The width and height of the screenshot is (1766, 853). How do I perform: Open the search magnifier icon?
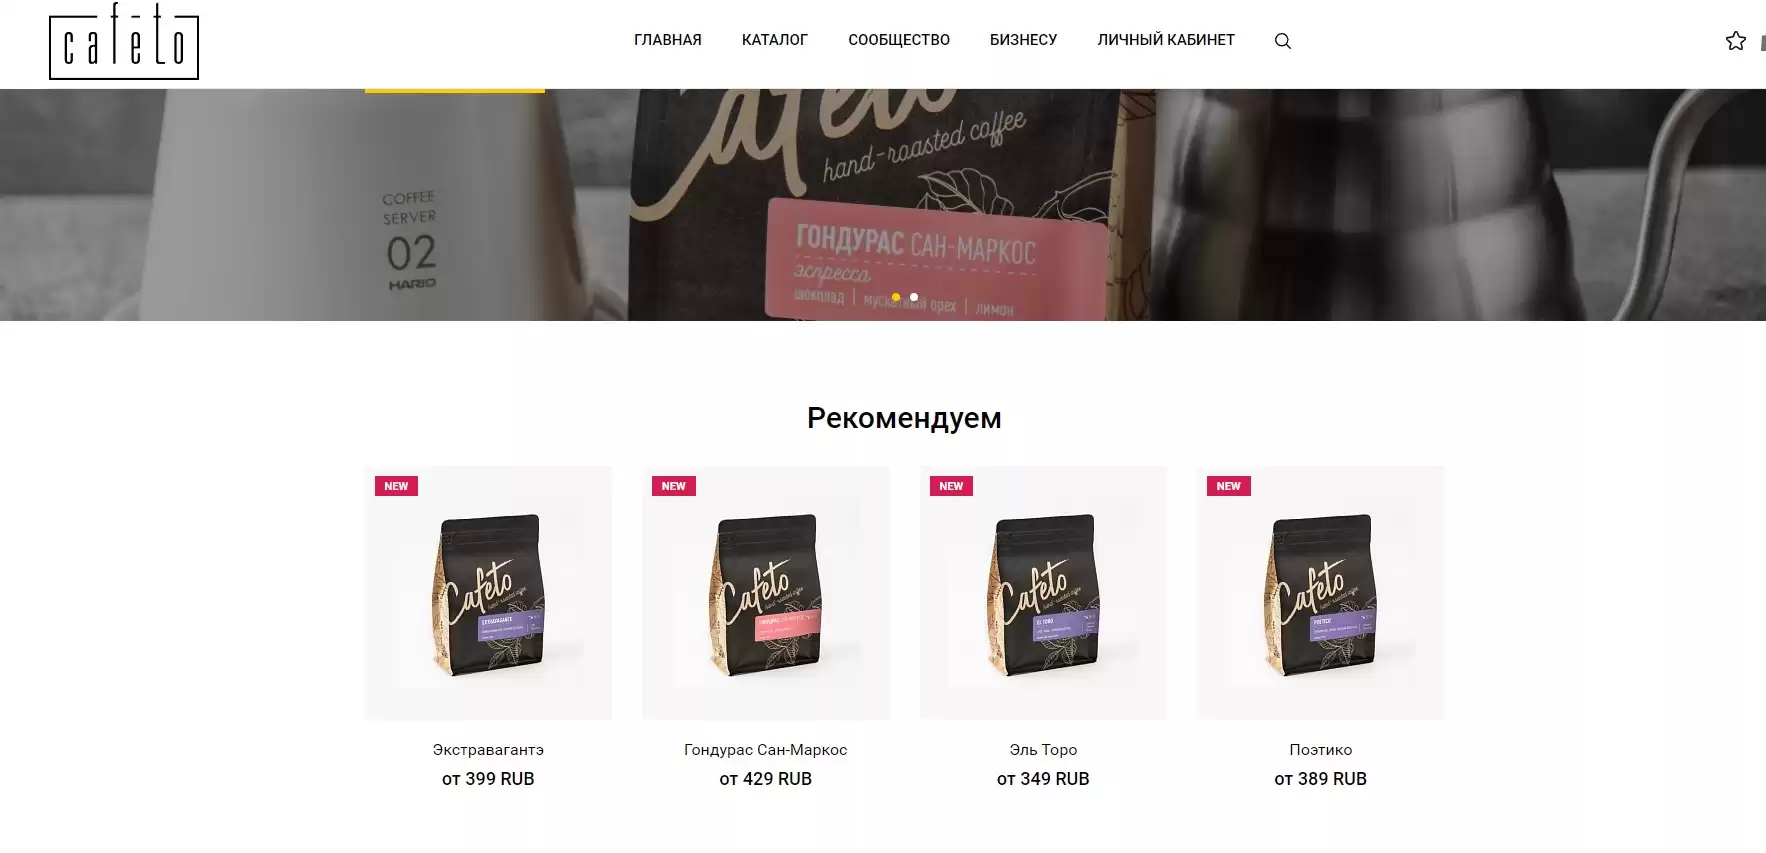pyautogui.click(x=1283, y=41)
